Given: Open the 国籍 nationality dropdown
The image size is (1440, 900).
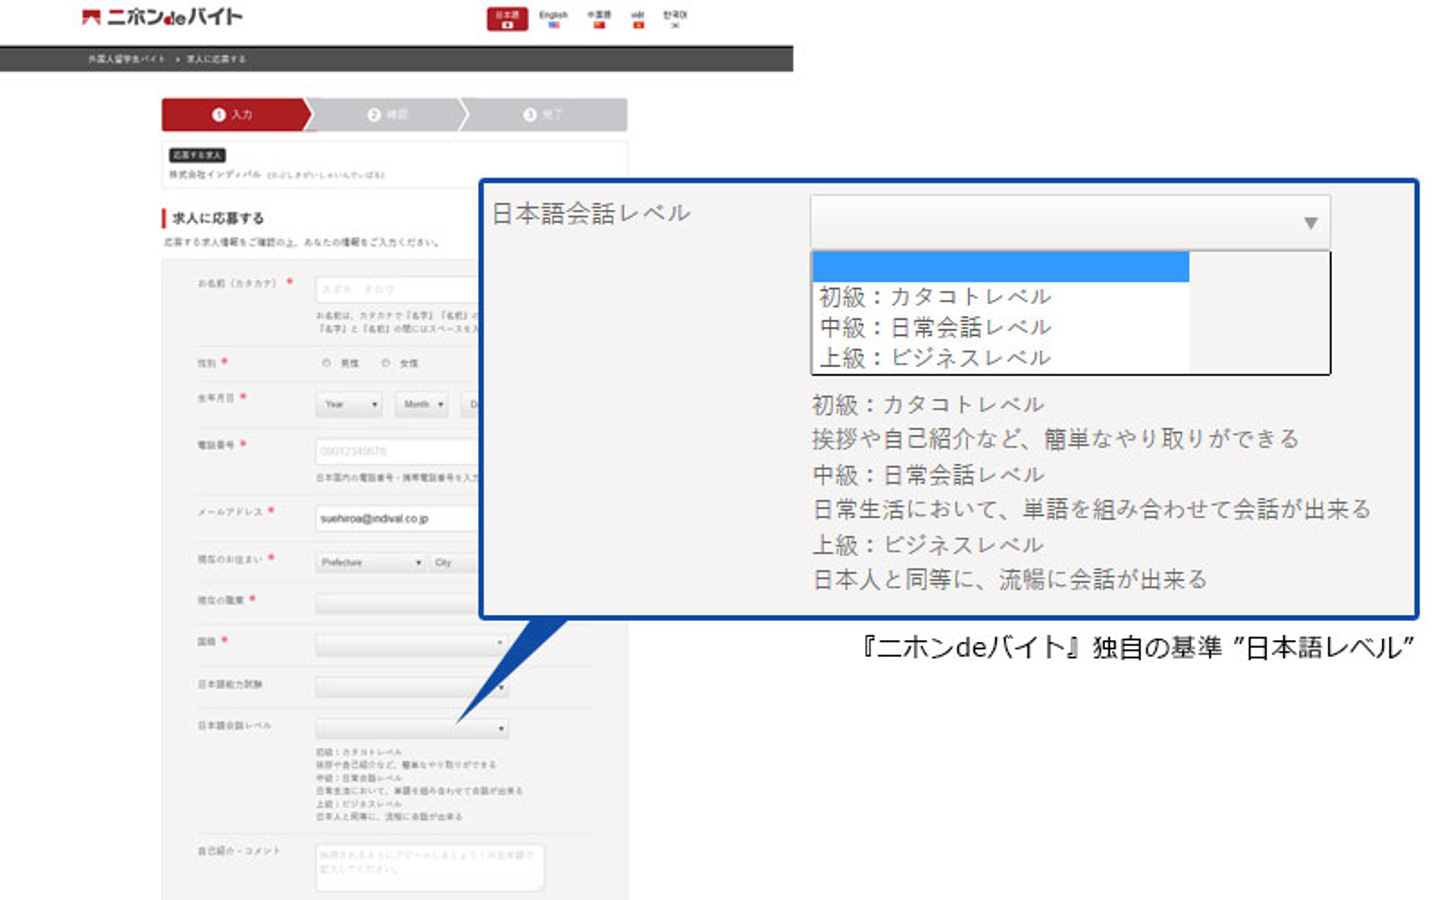Looking at the screenshot, I should [411, 645].
